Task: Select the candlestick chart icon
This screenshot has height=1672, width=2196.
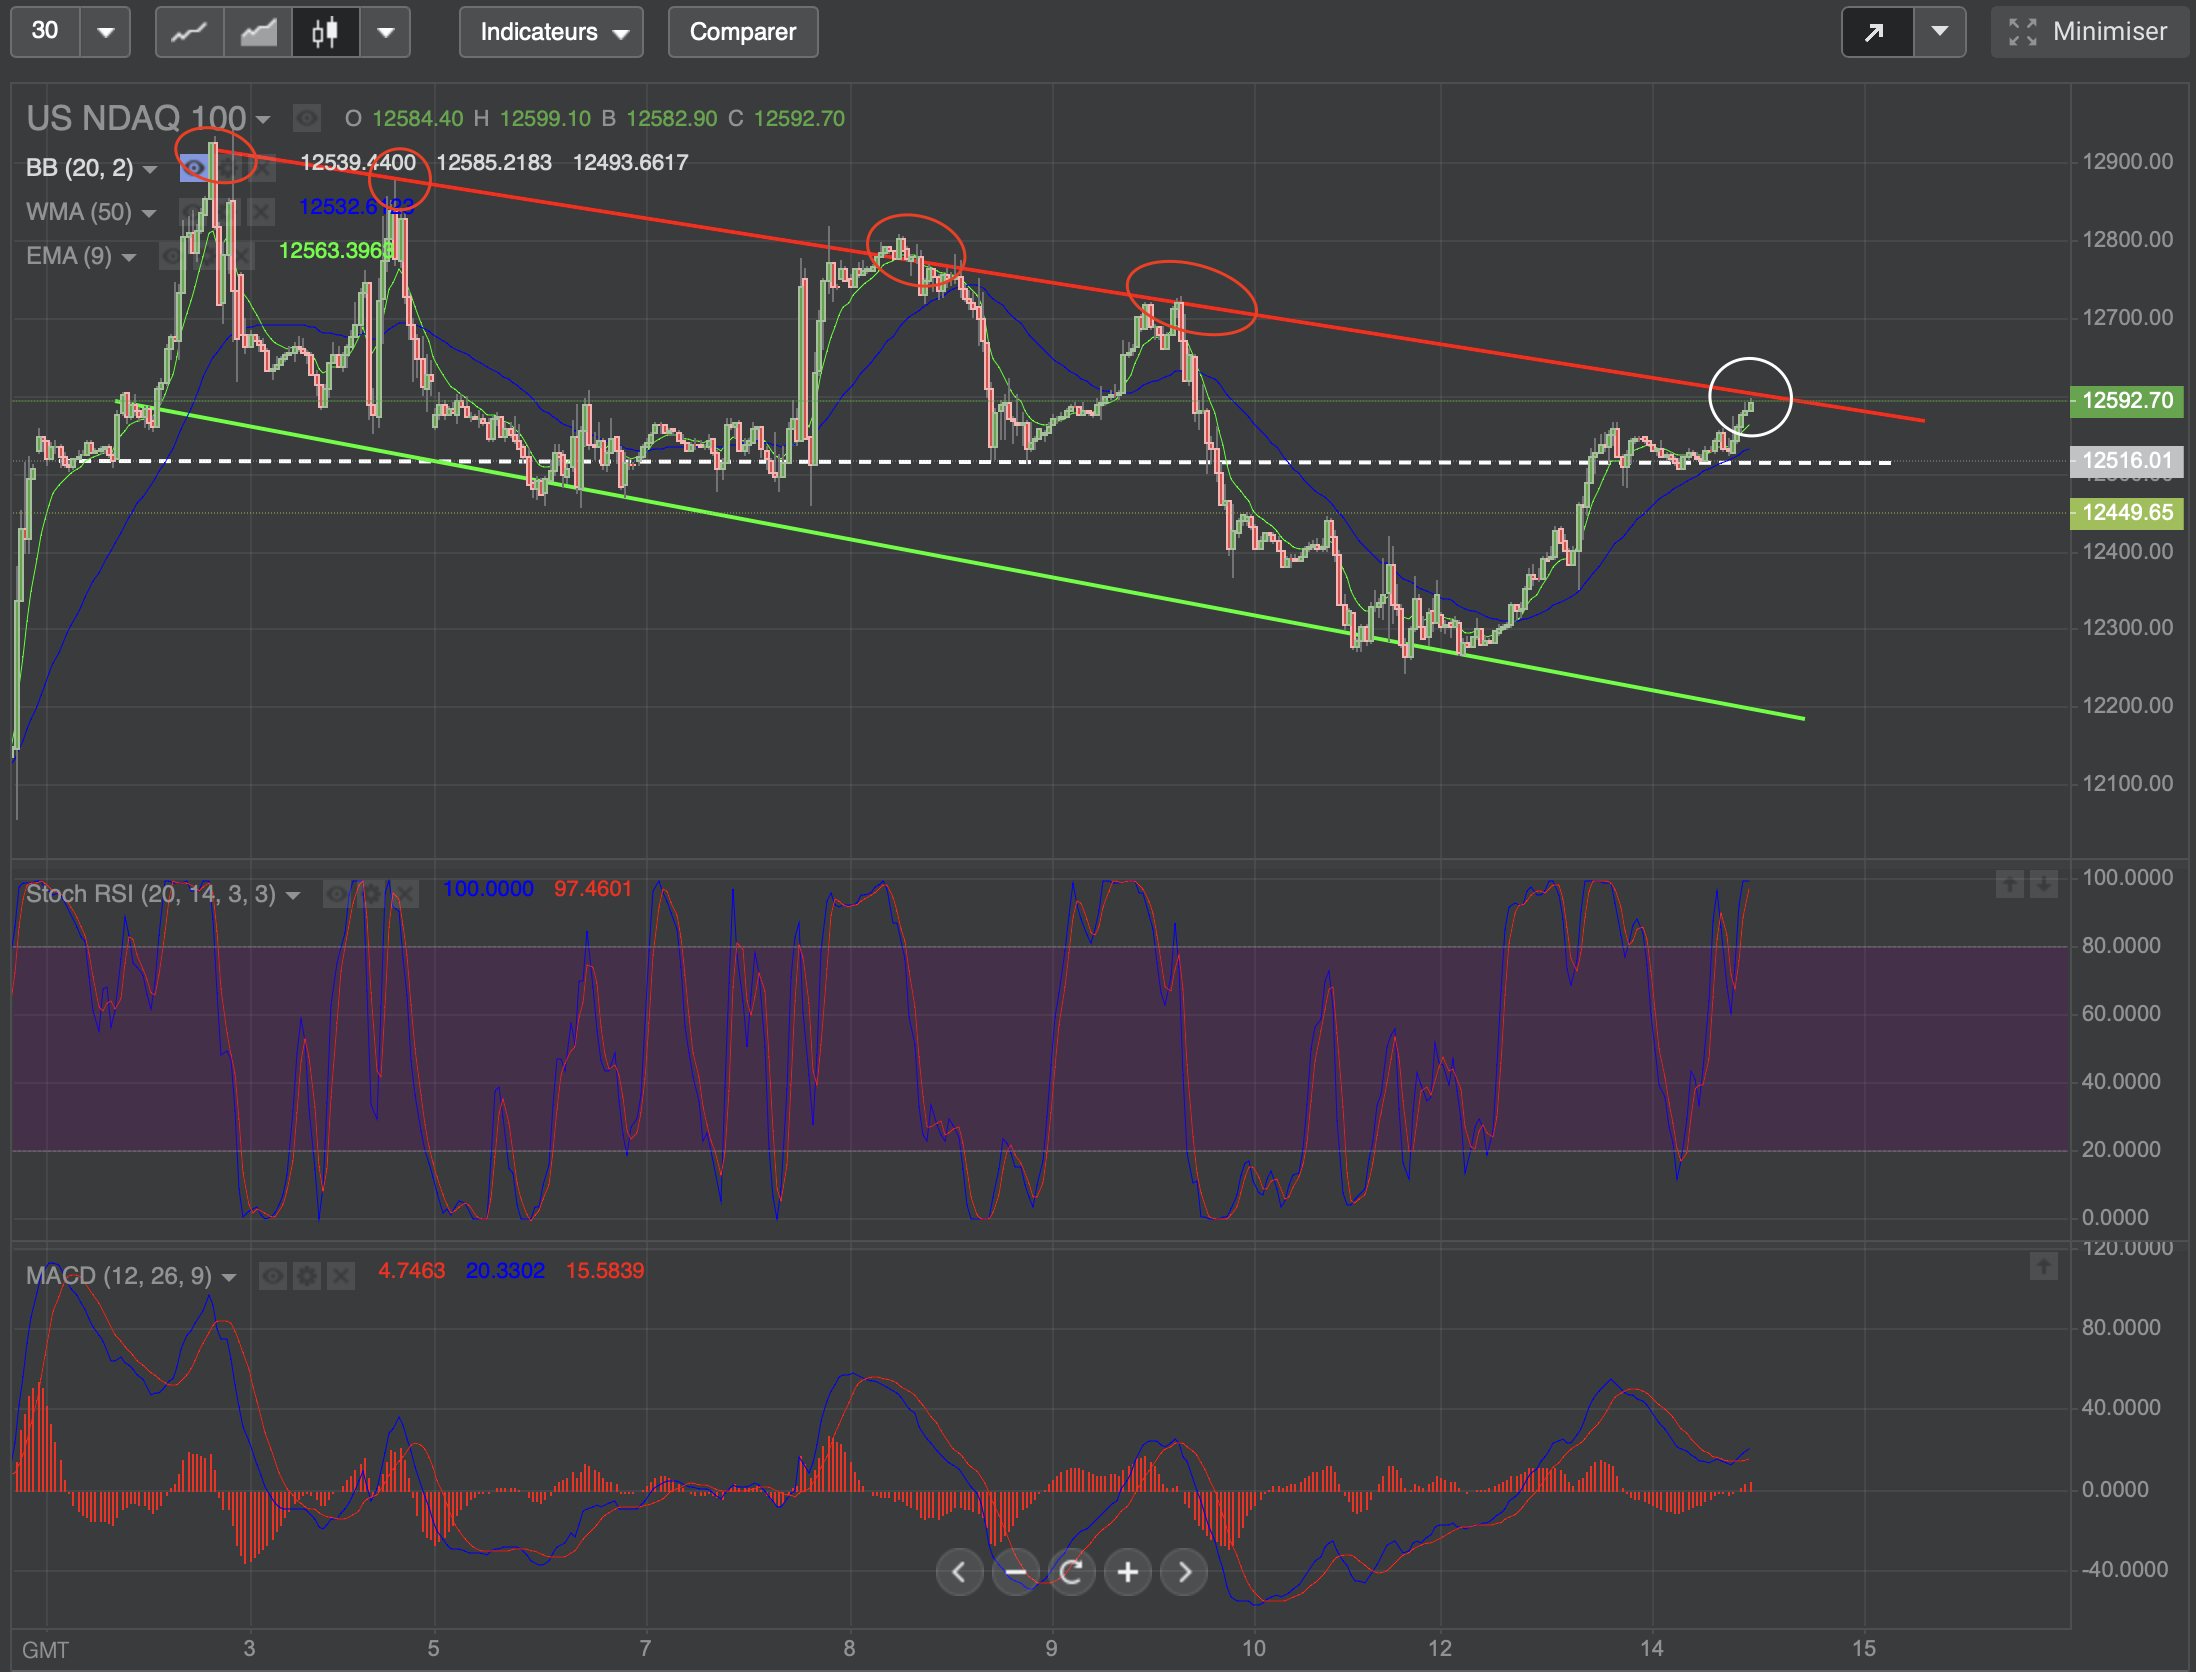Action: [x=325, y=32]
